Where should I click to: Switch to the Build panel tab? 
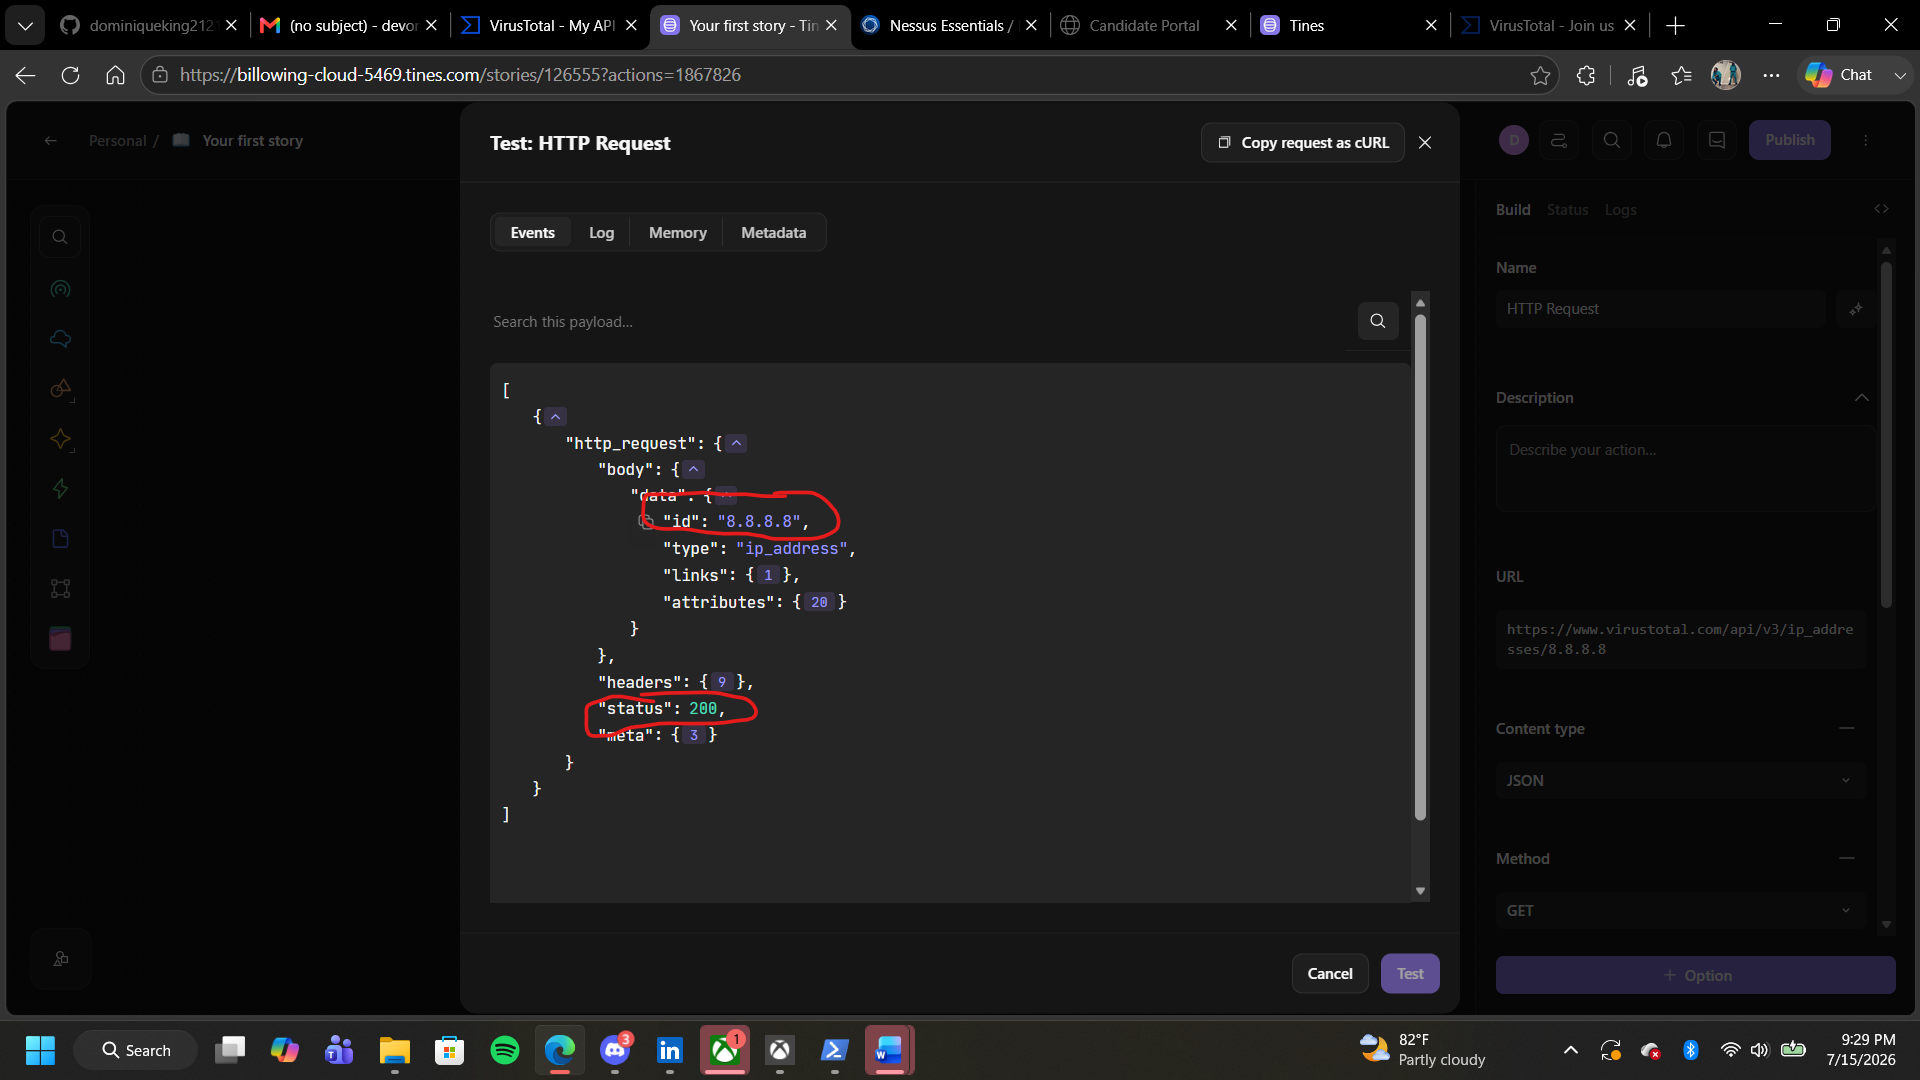click(1513, 210)
